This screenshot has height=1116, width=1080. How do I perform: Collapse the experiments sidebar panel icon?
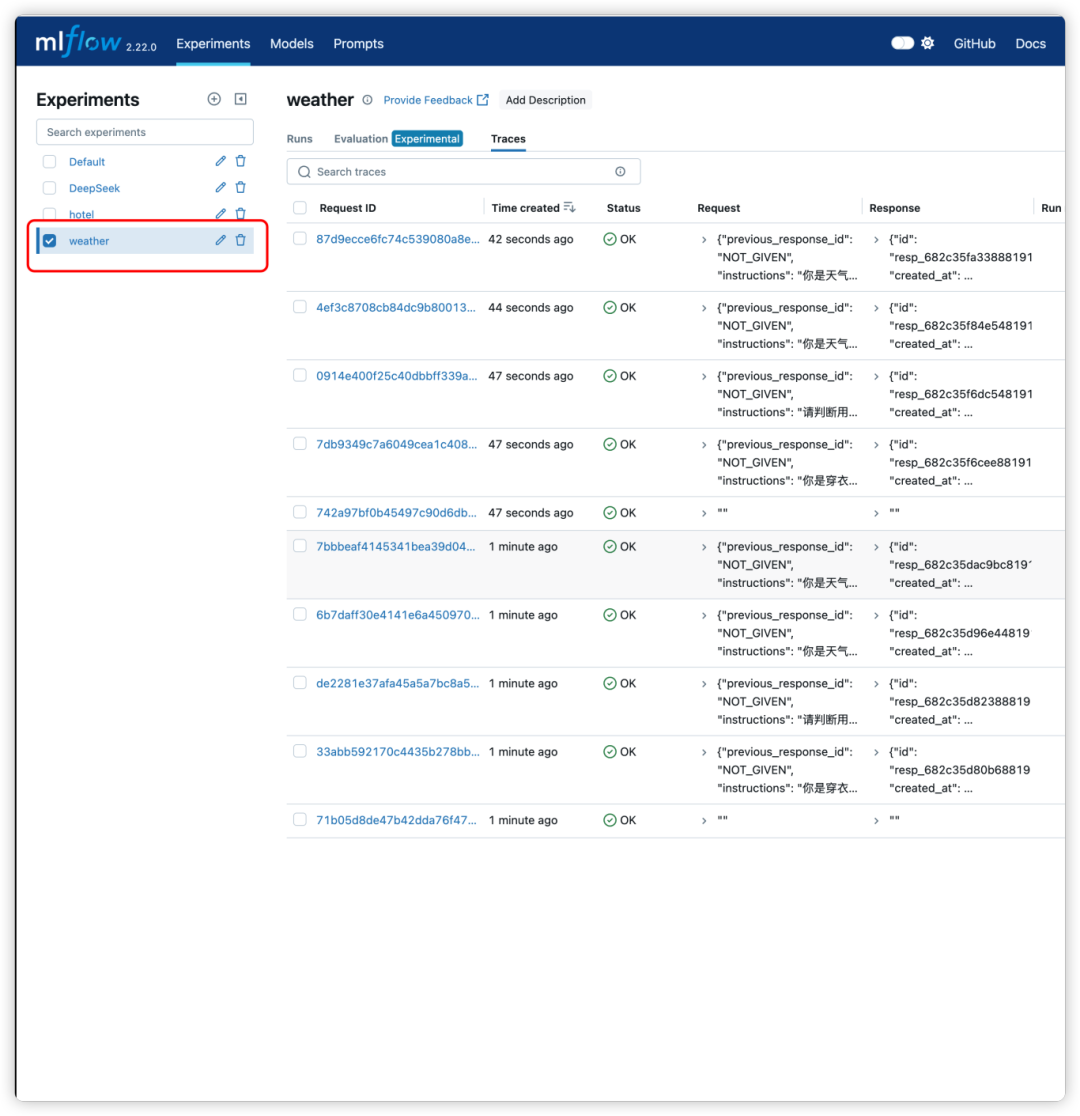tap(241, 99)
